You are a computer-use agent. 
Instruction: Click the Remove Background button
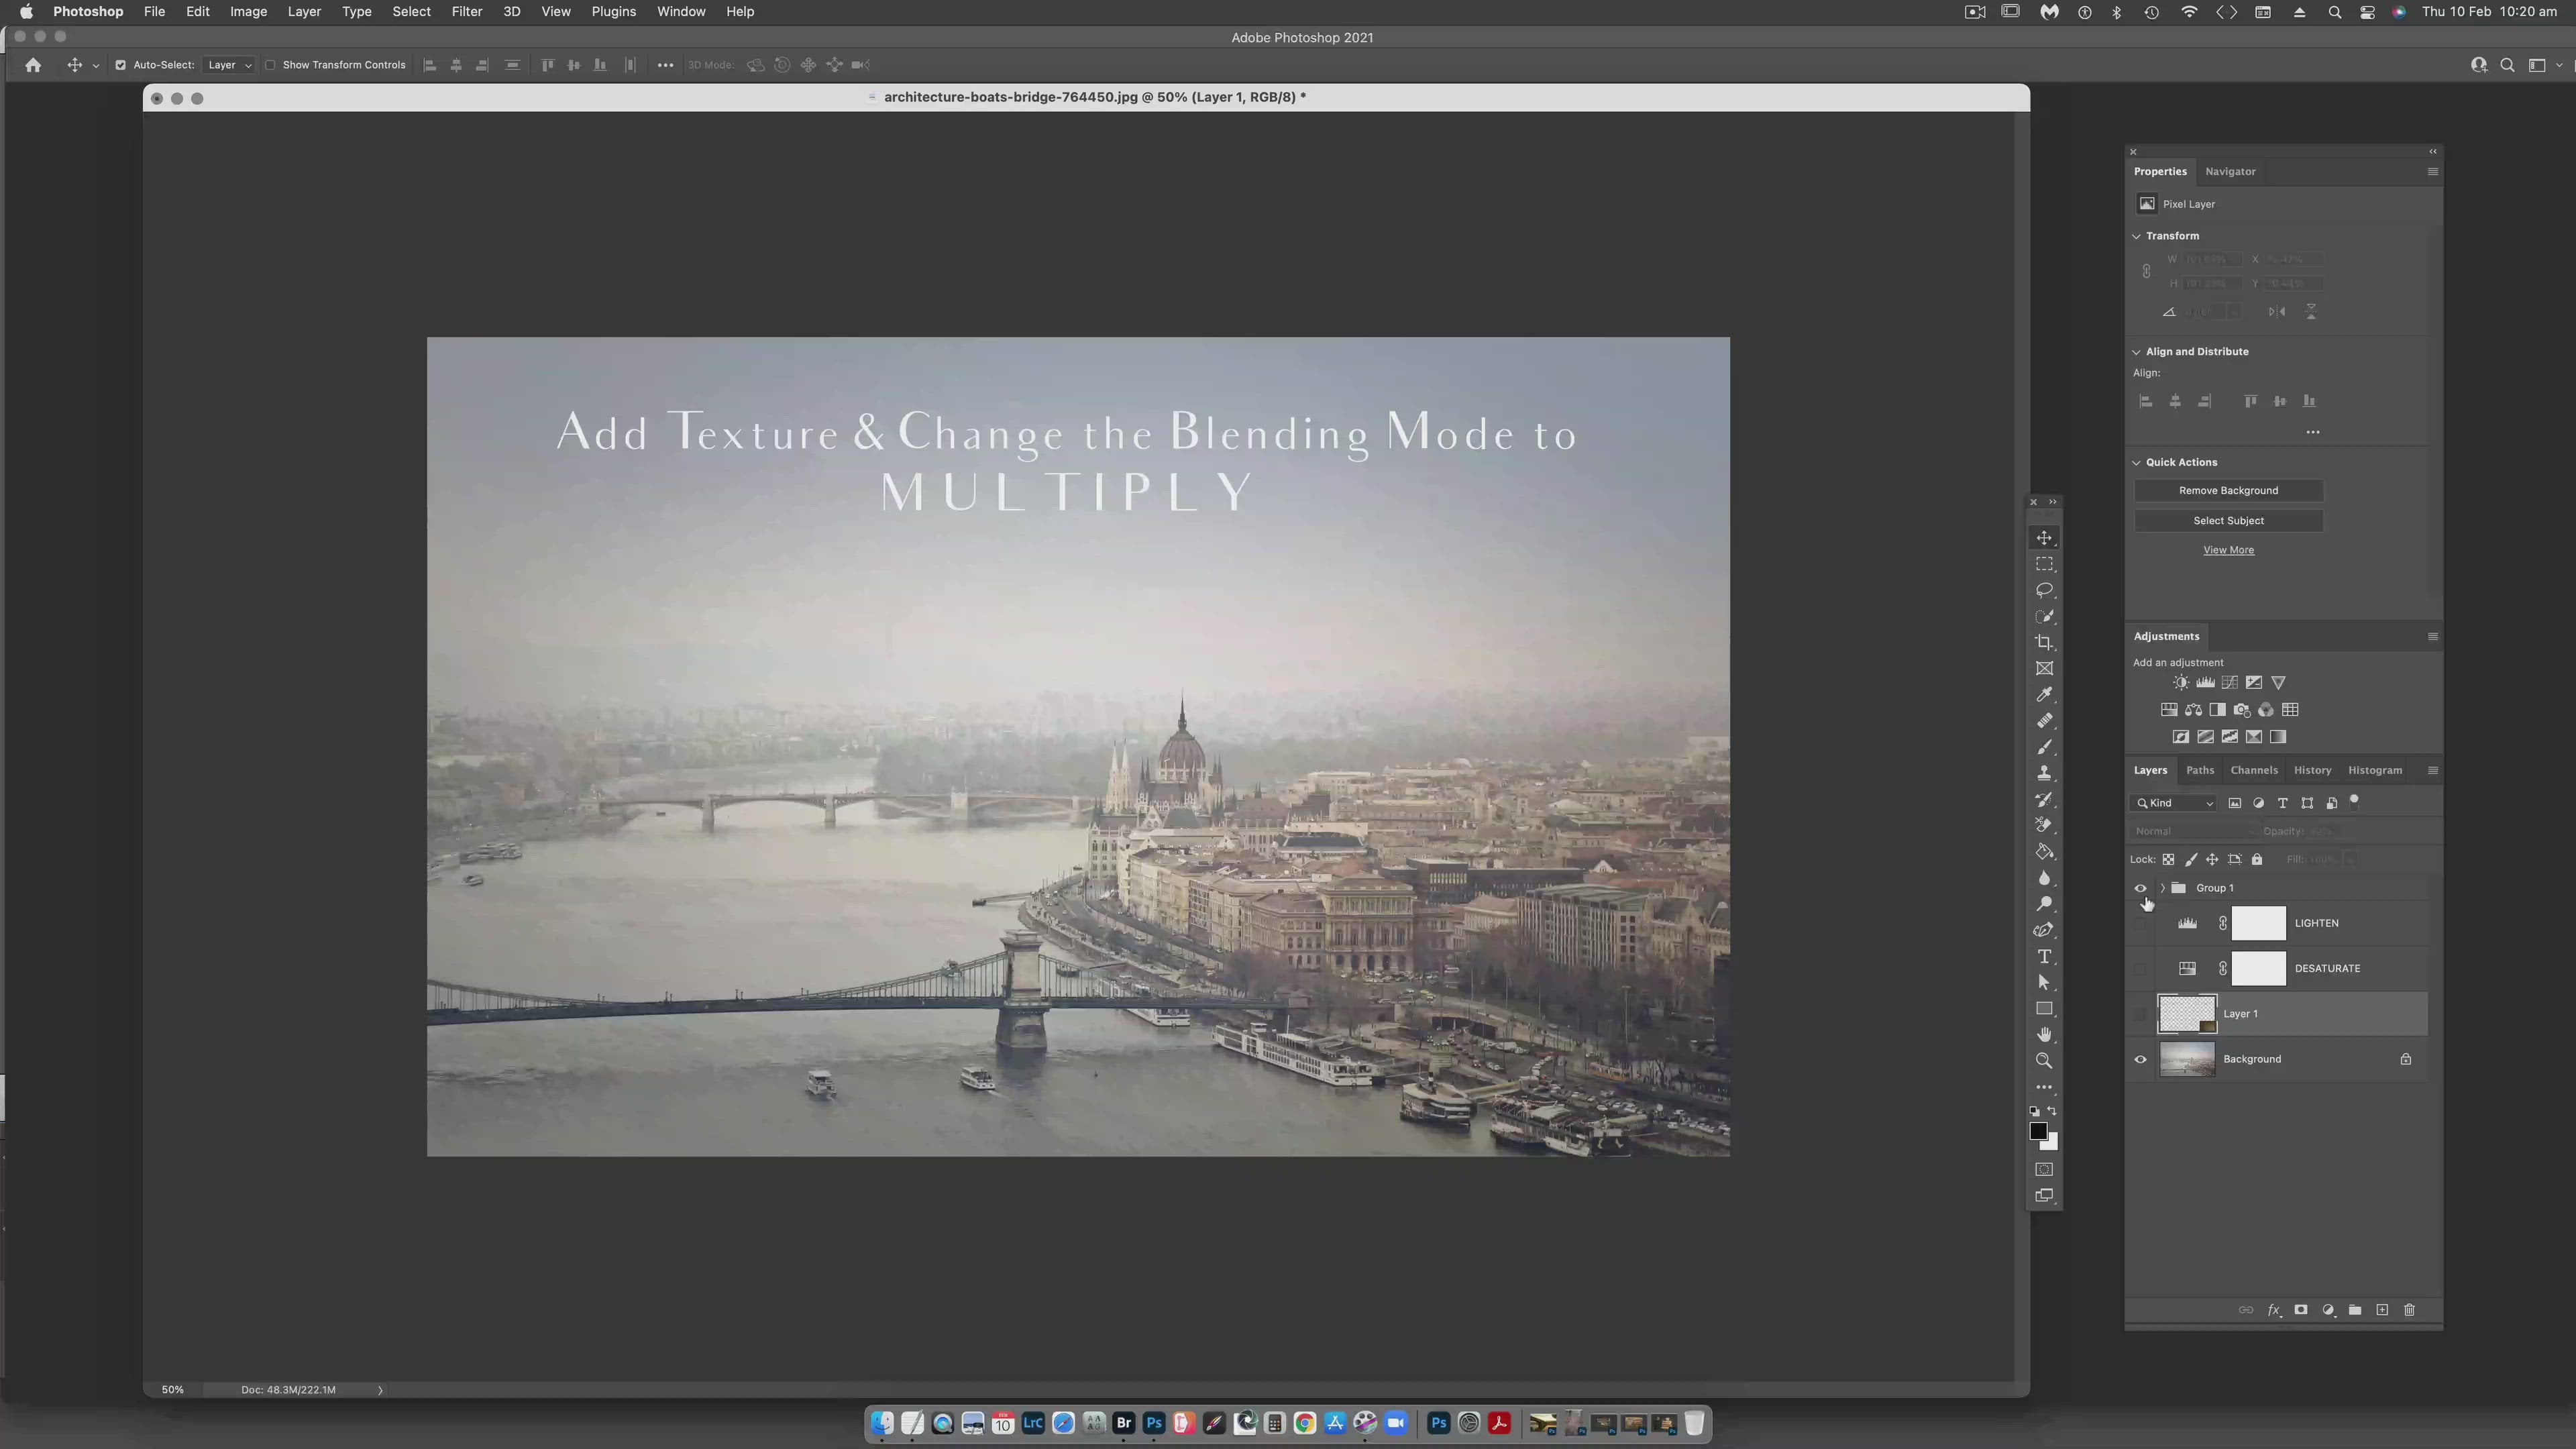tap(2228, 490)
